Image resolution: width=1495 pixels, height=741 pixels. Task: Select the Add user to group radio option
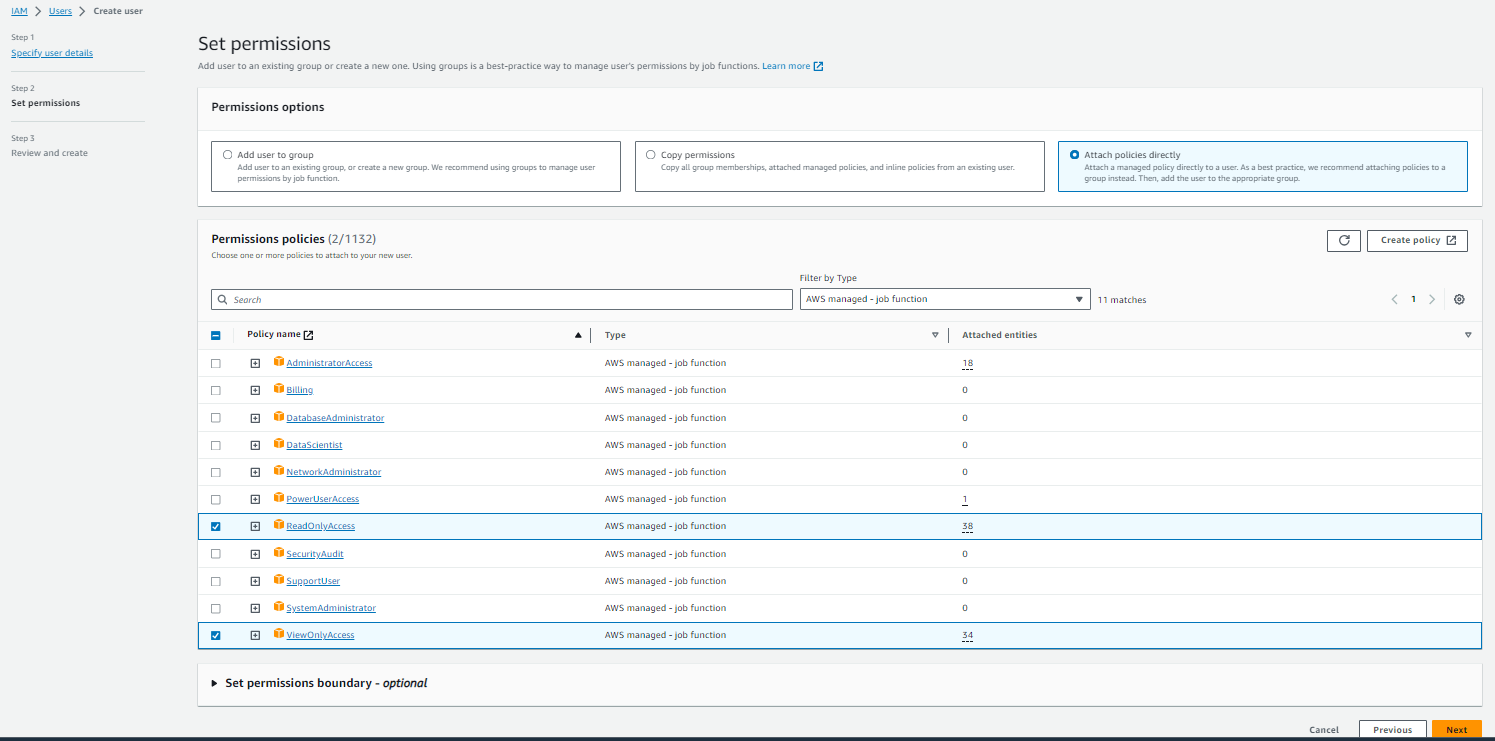[x=228, y=155]
